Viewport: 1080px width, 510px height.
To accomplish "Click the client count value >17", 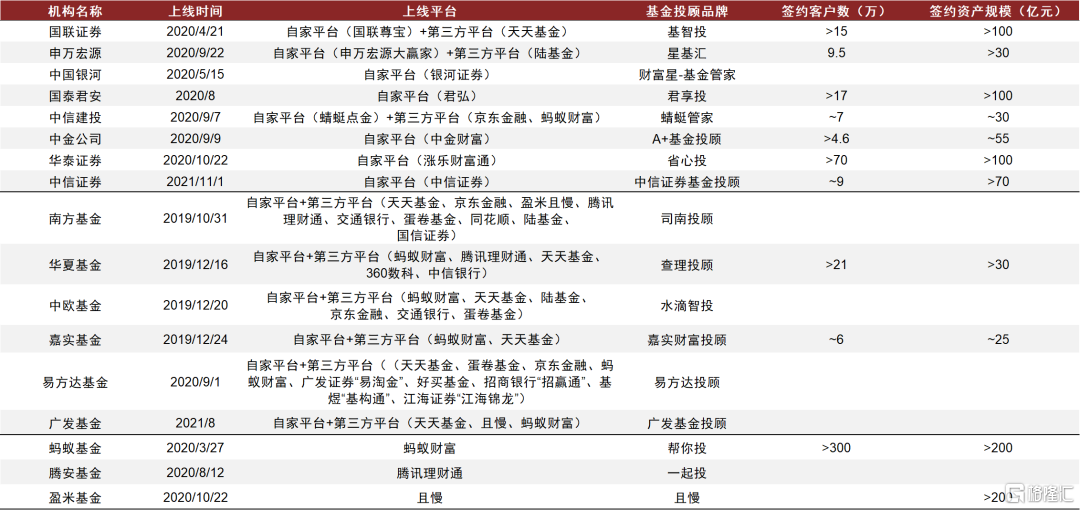I will point(836,96).
